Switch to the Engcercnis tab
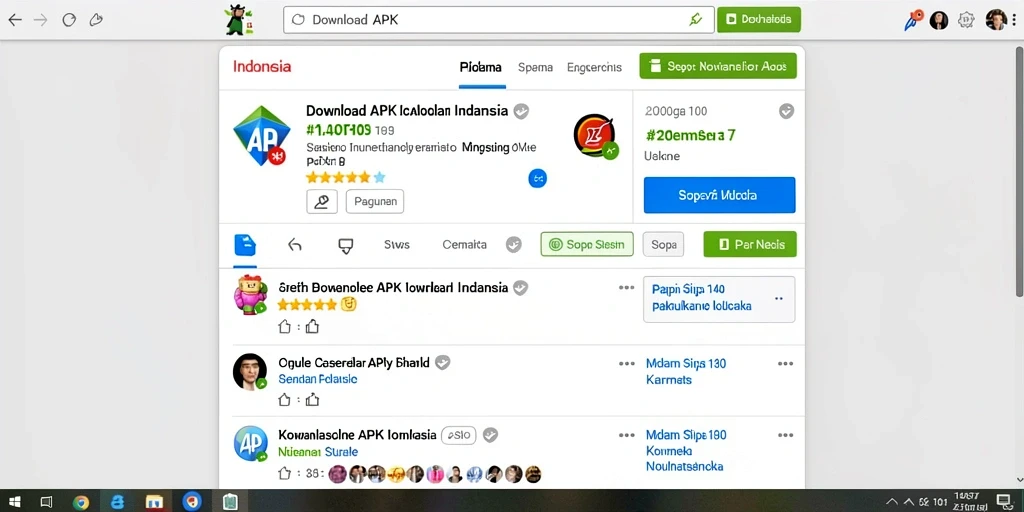The width and height of the screenshot is (1024, 512). coord(594,67)
